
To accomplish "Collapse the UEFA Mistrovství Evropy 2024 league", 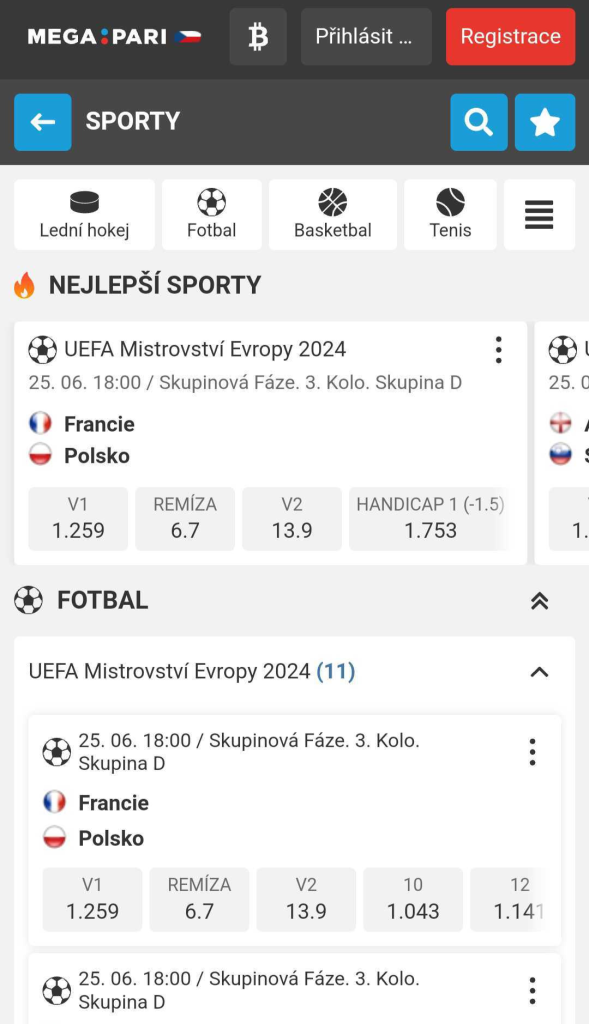I will [537, 671].
